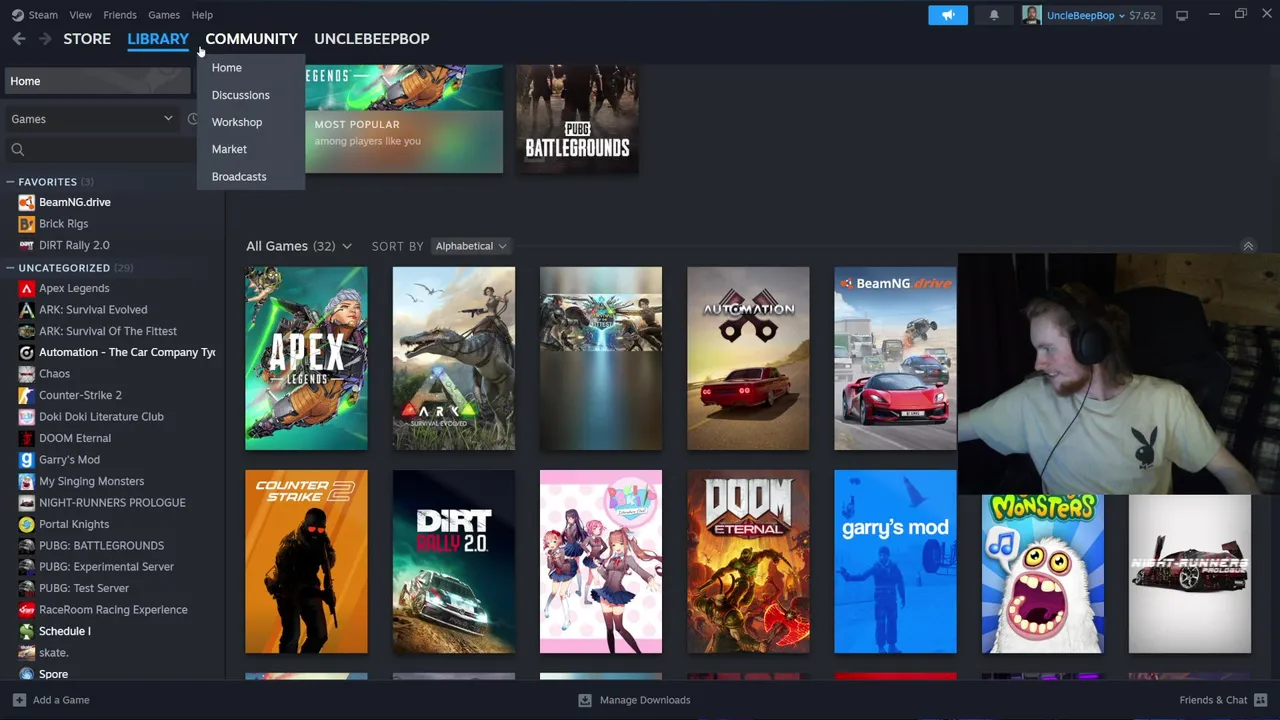Open the PUBG Battlegrounds shelf cover

click(x=578, y=119)
